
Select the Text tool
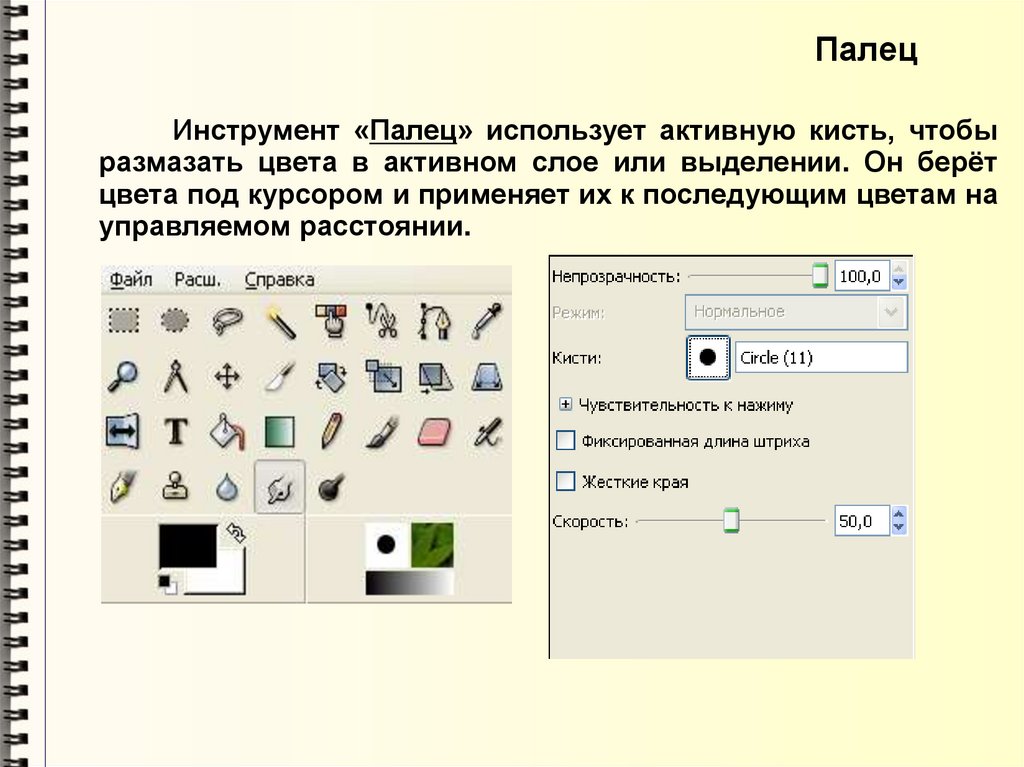tap(175, 432)
